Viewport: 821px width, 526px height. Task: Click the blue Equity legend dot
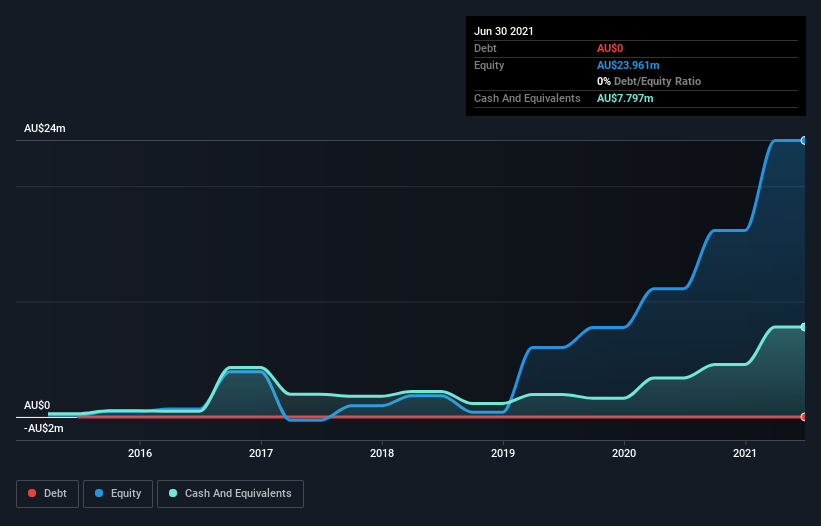point(99,493)
